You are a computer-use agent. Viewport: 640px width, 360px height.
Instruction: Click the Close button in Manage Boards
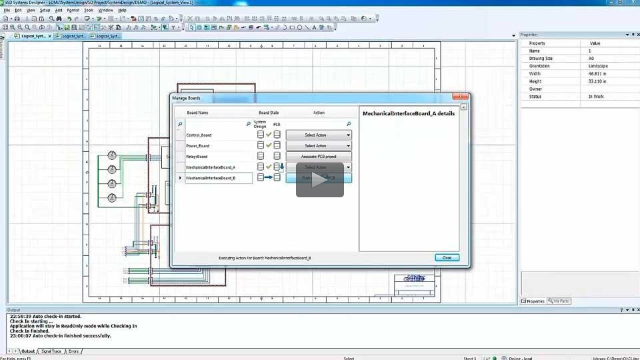tap(447, 258)
